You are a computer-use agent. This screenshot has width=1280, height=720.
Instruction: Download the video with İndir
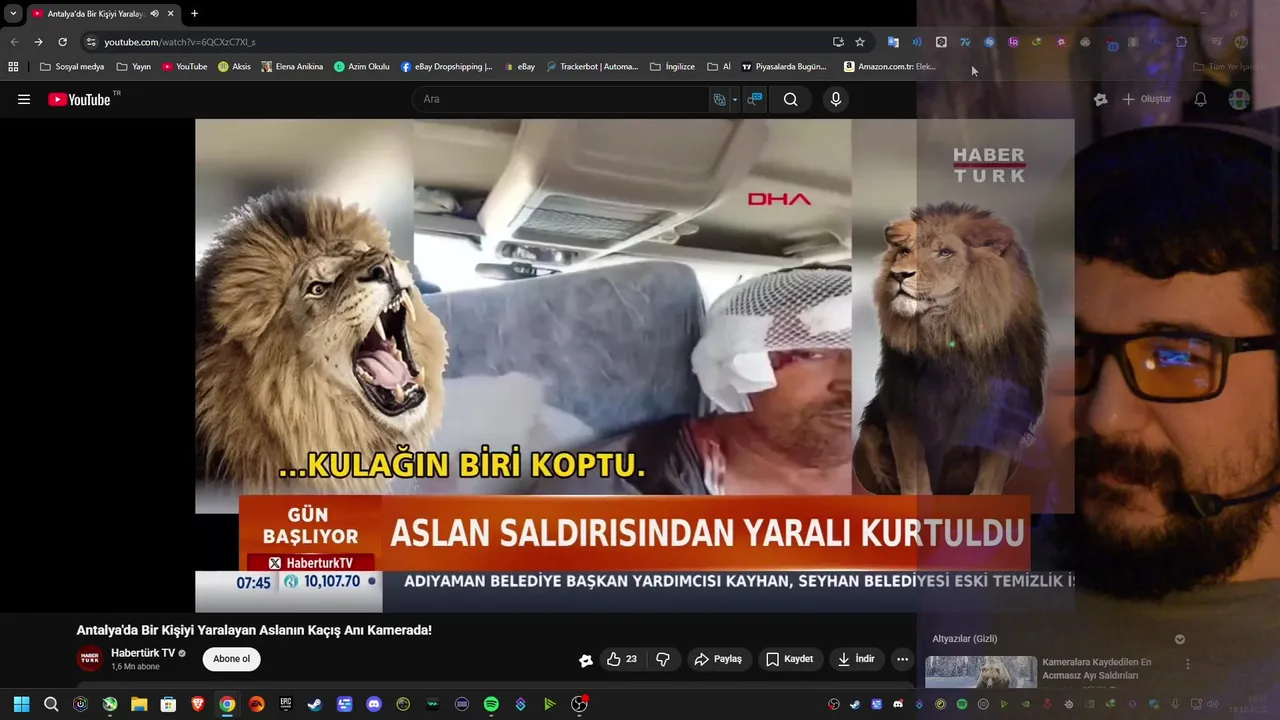pos(856,659)
